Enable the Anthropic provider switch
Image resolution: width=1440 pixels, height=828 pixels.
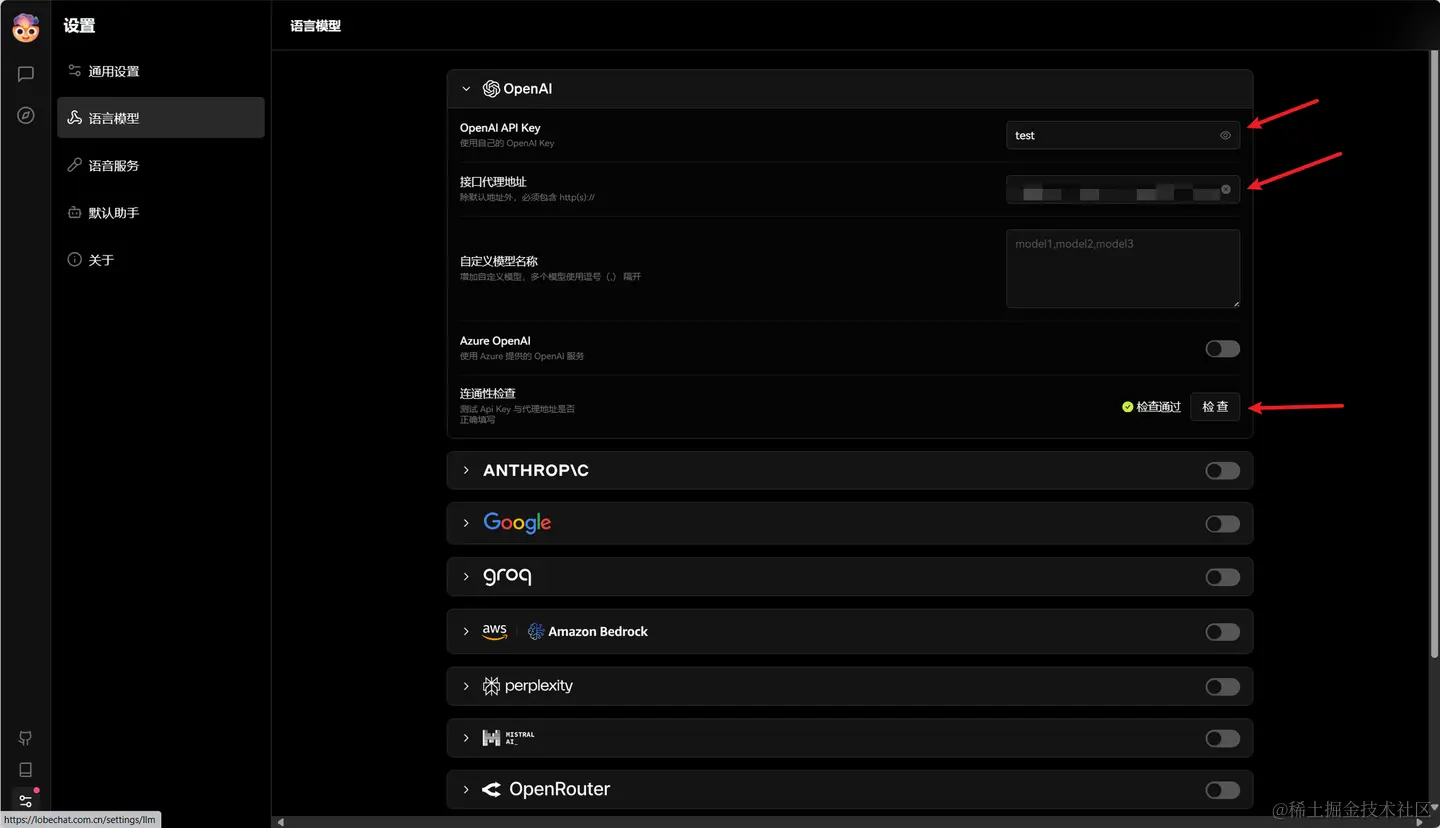[x=1222, y=470]
